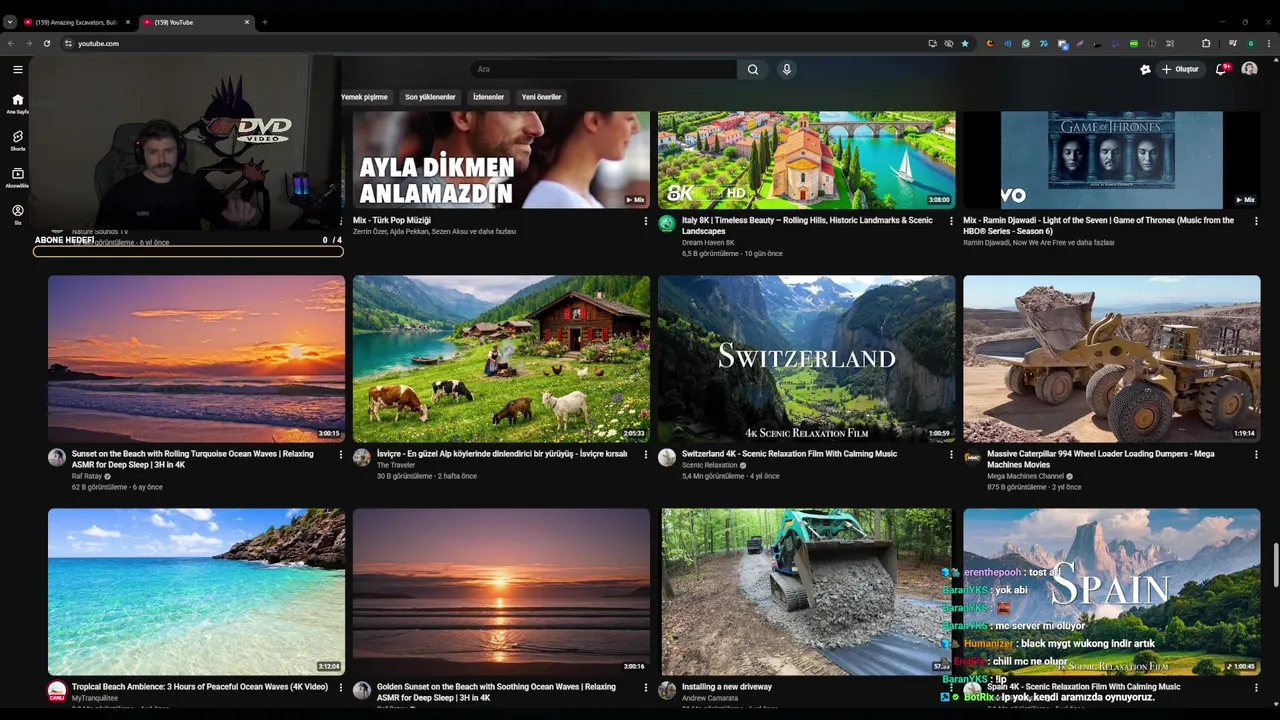The height and width of the screenshot is (720, 1280).
Task: Click the Scenic Relaxation channel name
Action: coord(709,465)
